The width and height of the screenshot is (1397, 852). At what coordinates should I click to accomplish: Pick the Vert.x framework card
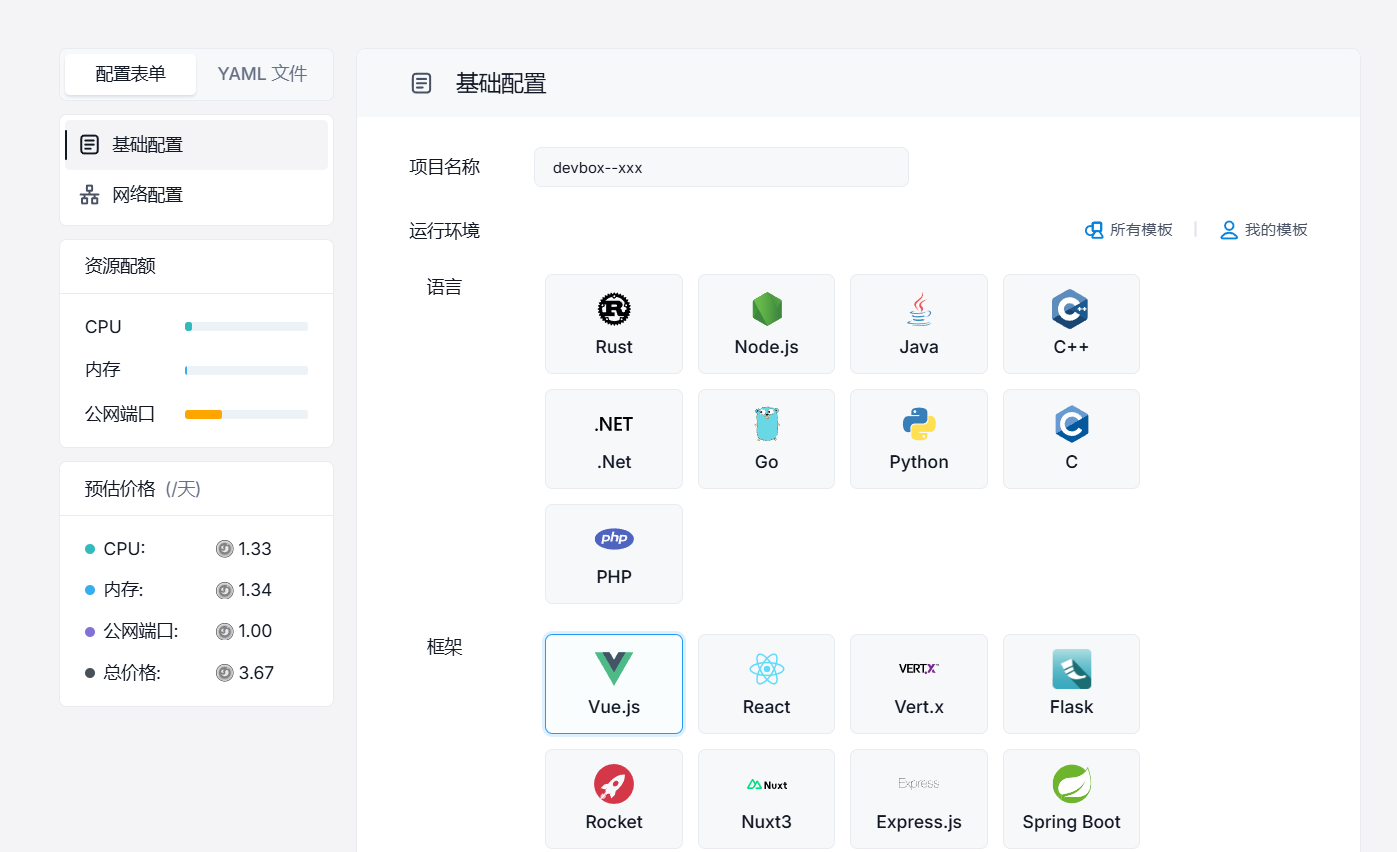919,684
